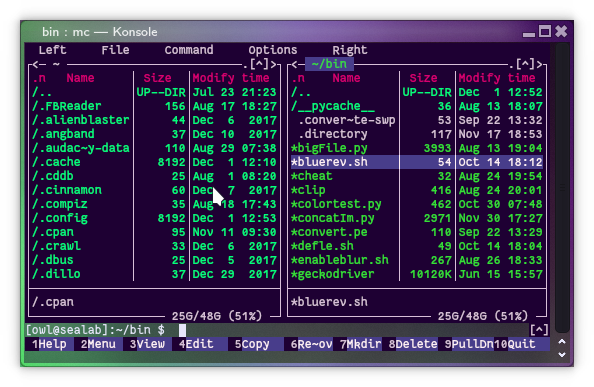Select the *concatIm.py file
Viewport: 594px width, 387px height.
point(417,218)
